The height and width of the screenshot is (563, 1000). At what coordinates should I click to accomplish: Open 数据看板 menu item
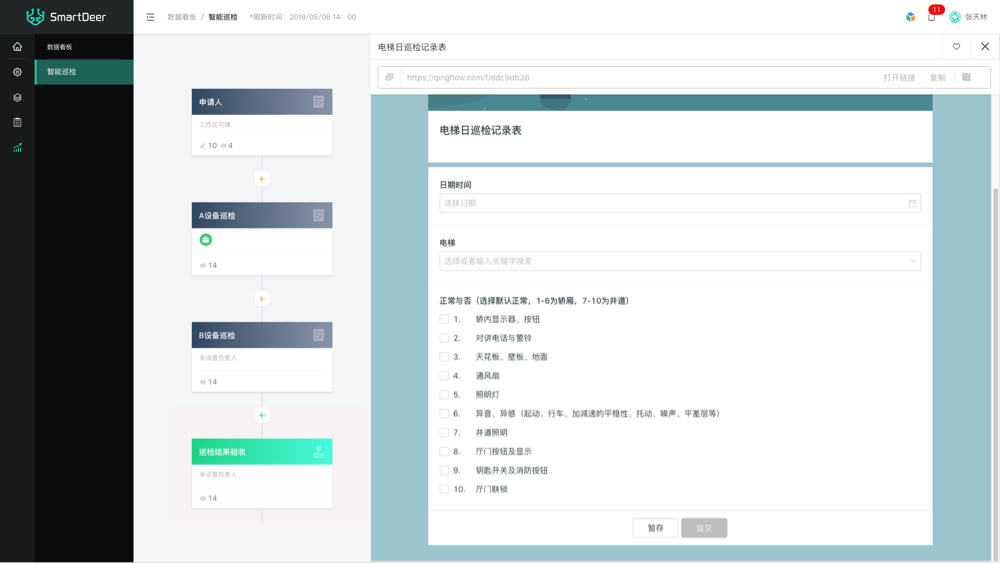coord(84,47)
